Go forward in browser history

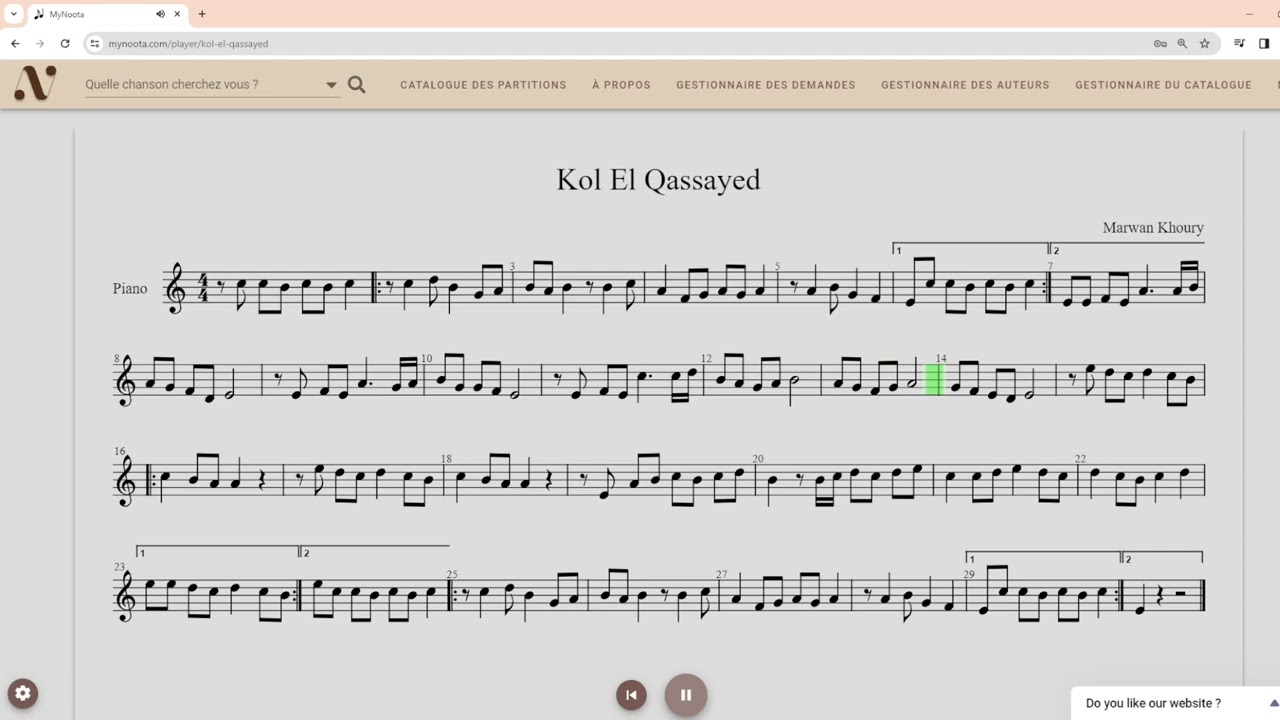pos(40,43)
